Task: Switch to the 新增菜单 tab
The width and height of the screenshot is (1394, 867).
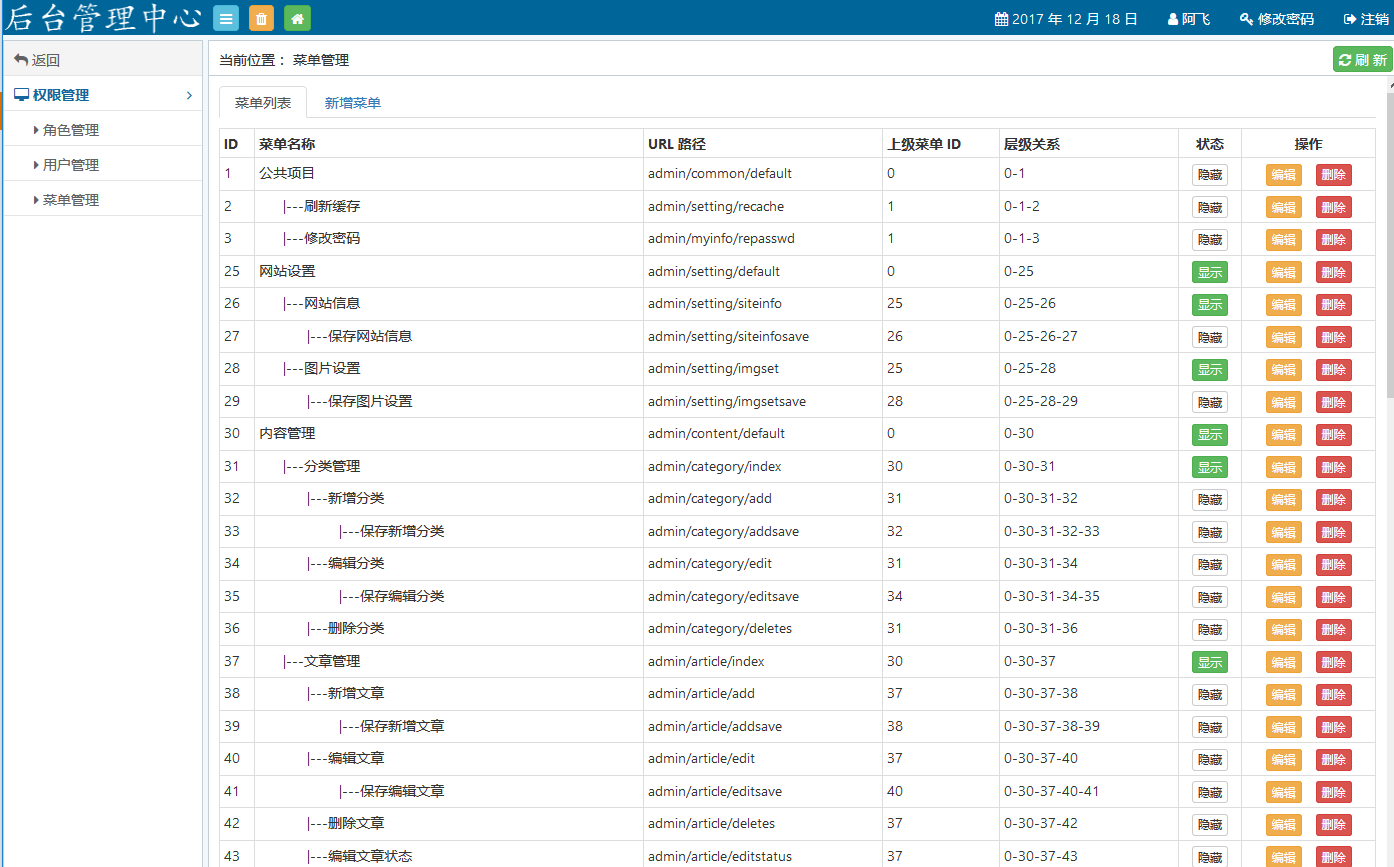Action: pyautogui.click(x=352, y=103)
